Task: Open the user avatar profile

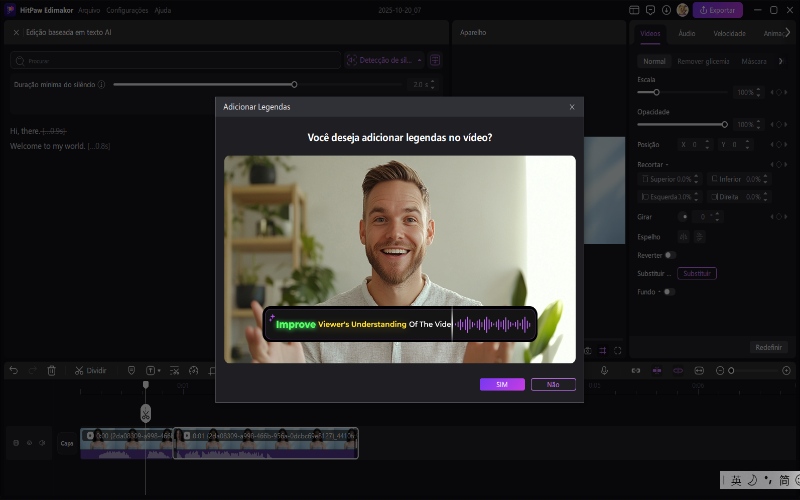Action: [683, 10]
